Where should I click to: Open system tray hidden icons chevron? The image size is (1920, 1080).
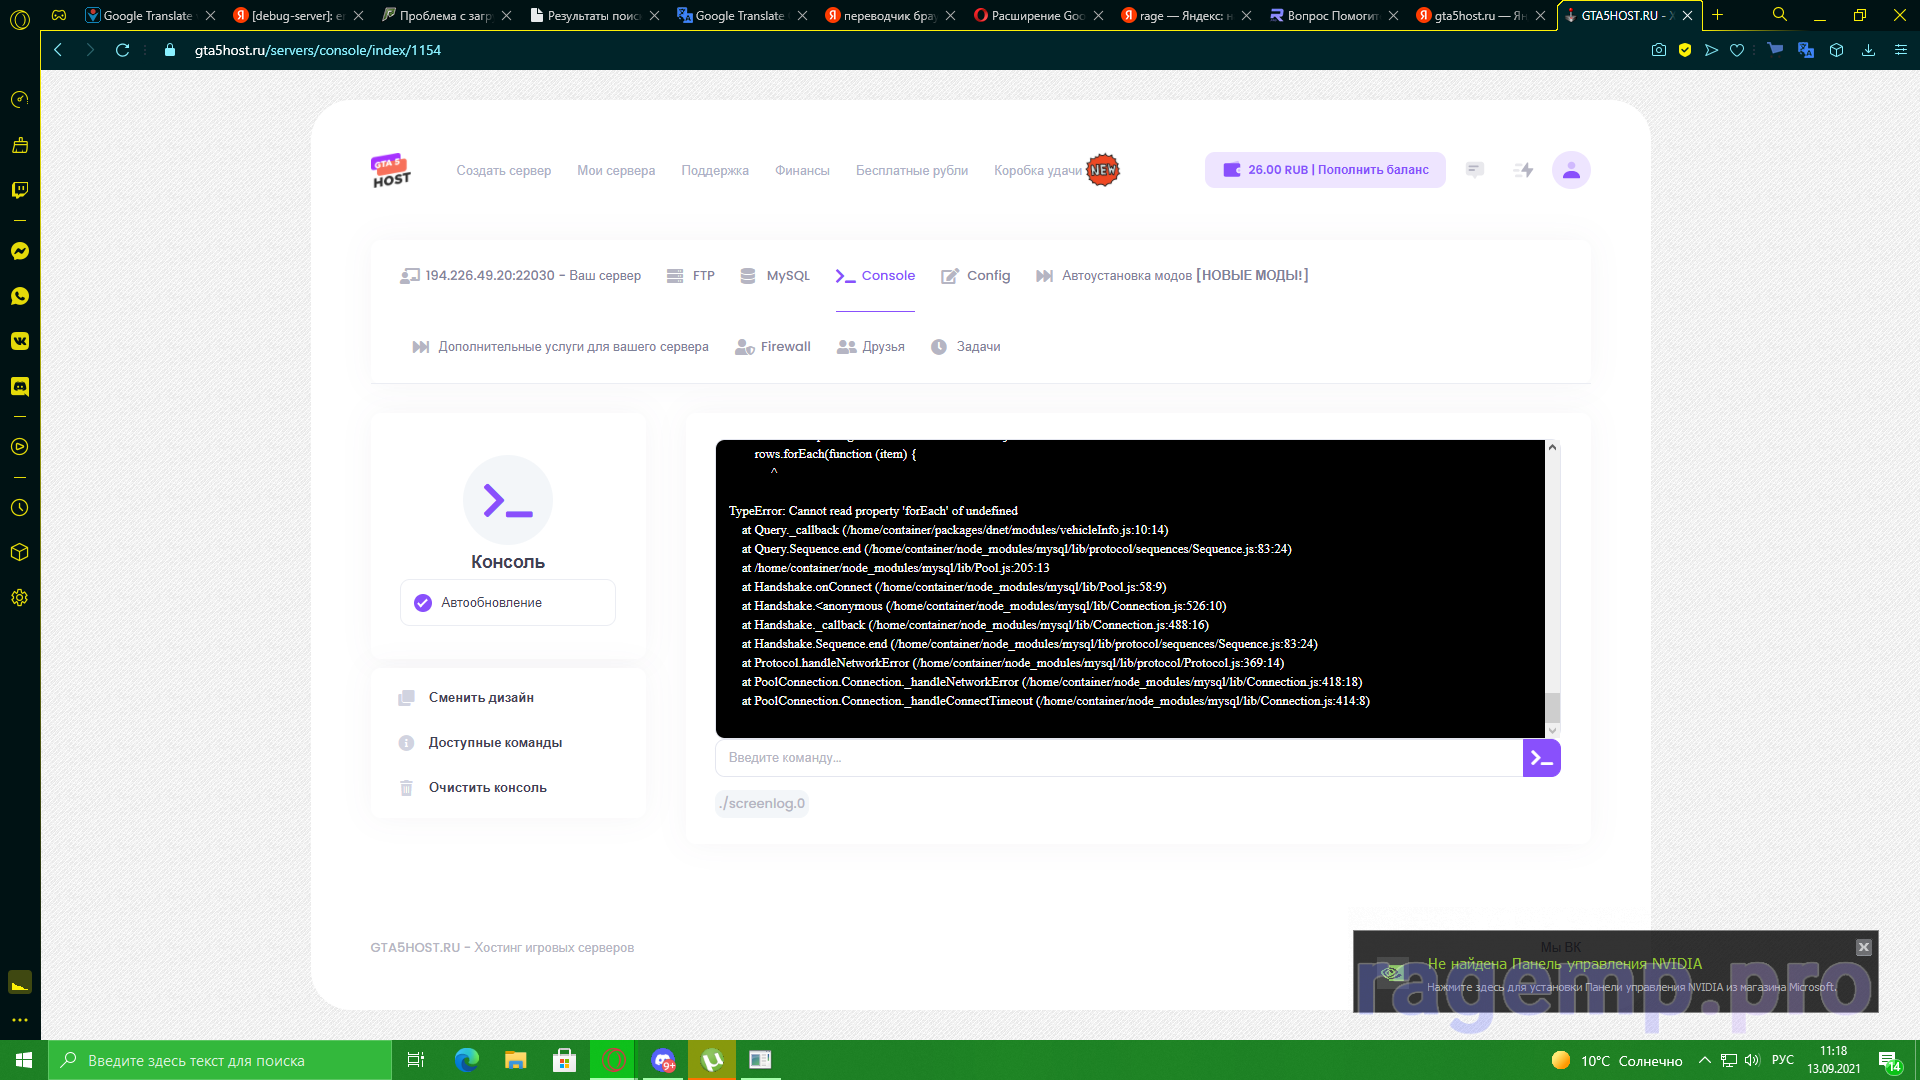coord(1704,1060)
